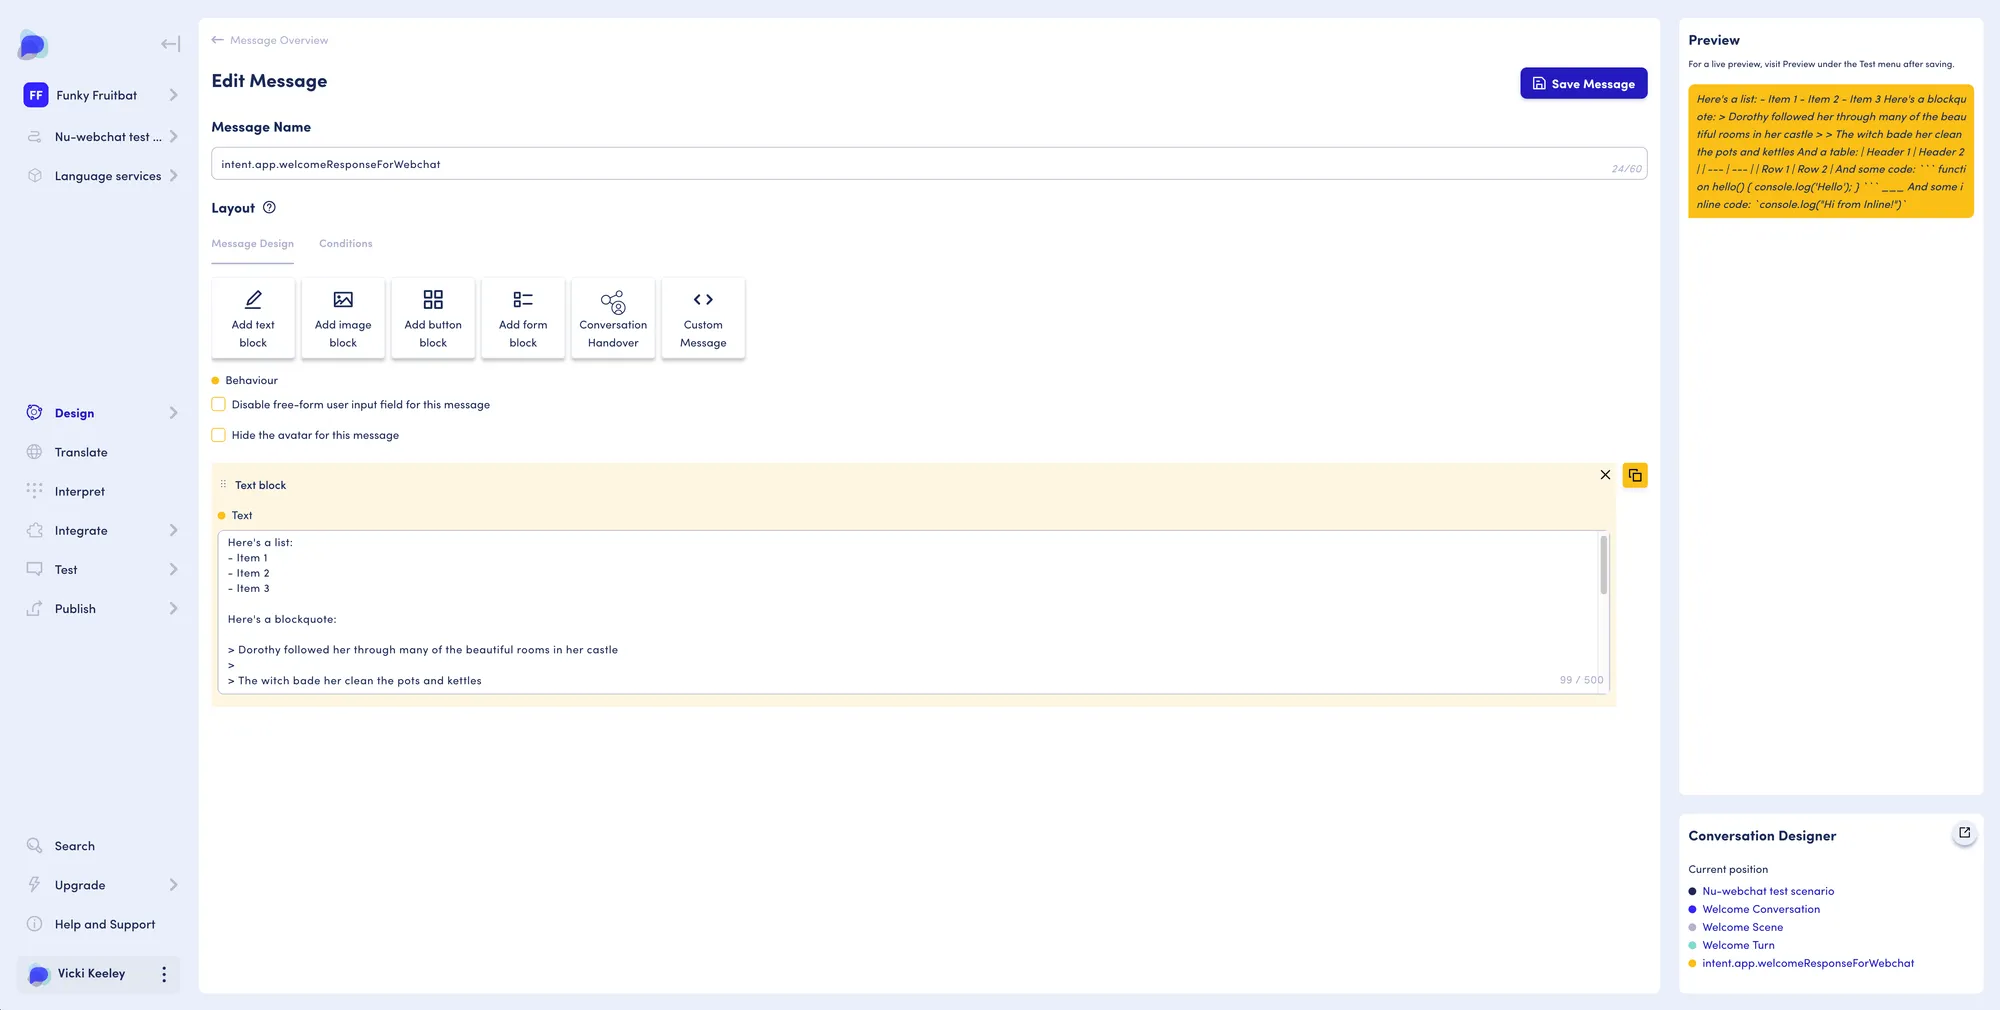
Task: Open the Welcome Turn link
Action: (x=1738, y=945)
